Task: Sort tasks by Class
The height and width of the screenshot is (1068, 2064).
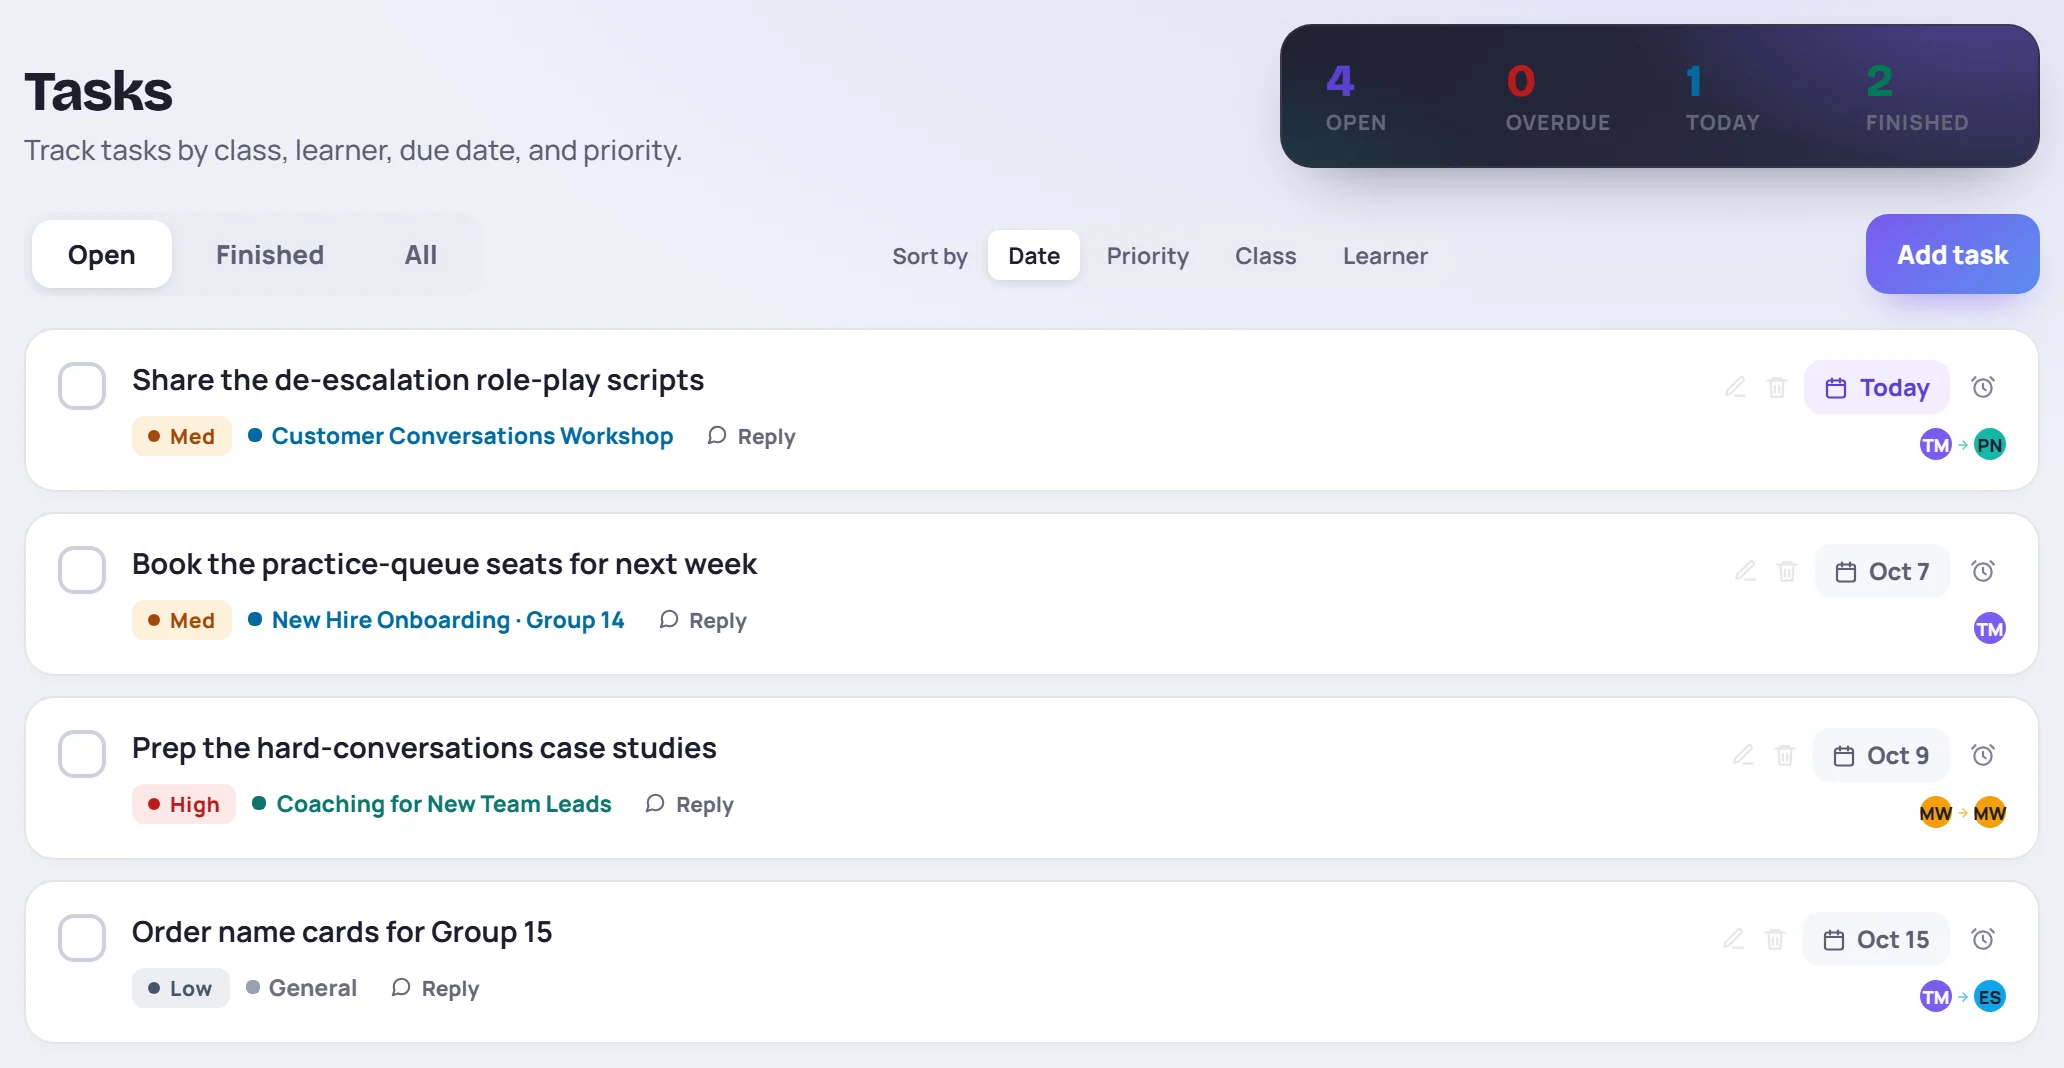Action: tap(1266, 256)
